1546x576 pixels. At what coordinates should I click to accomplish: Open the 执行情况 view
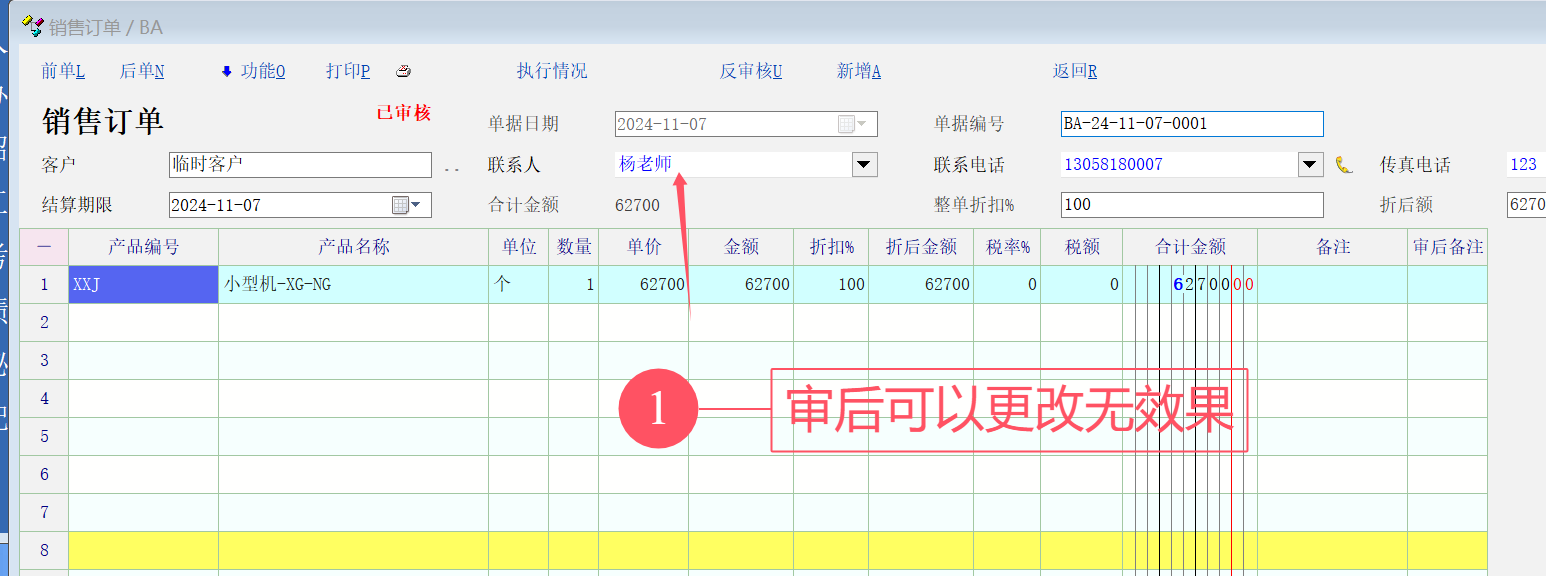pos(552,71)
